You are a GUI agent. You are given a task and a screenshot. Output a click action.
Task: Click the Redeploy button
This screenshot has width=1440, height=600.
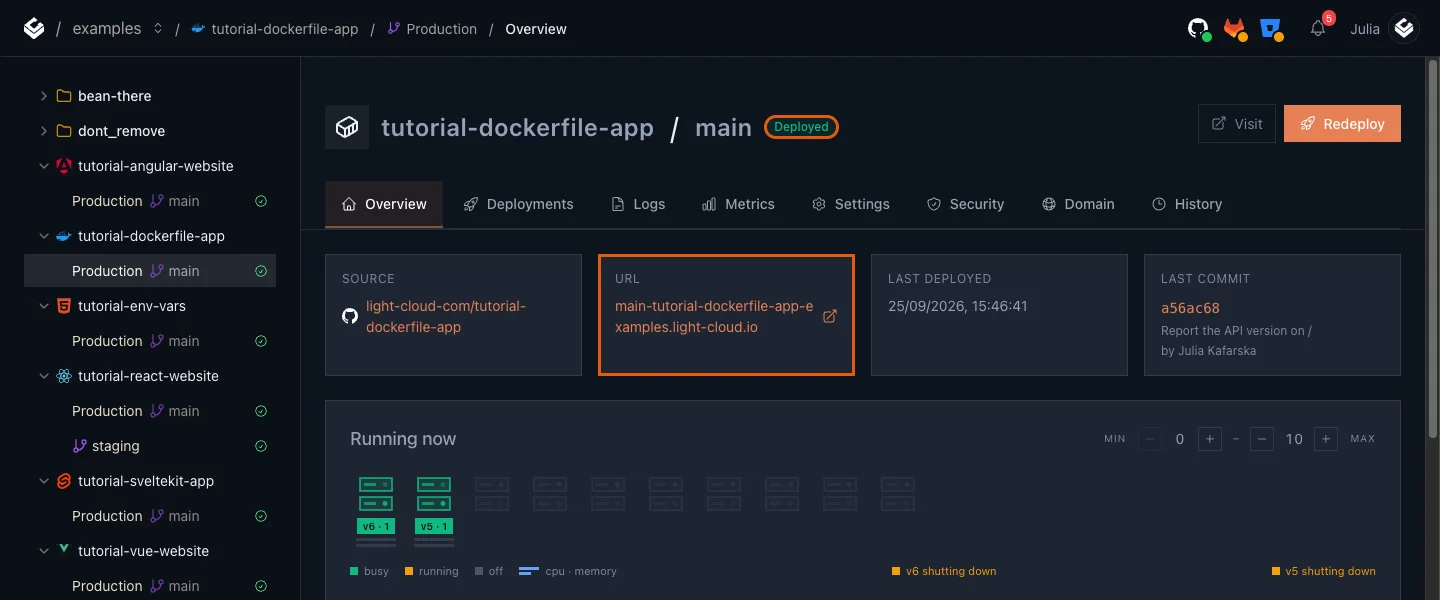click(1342, 124)
